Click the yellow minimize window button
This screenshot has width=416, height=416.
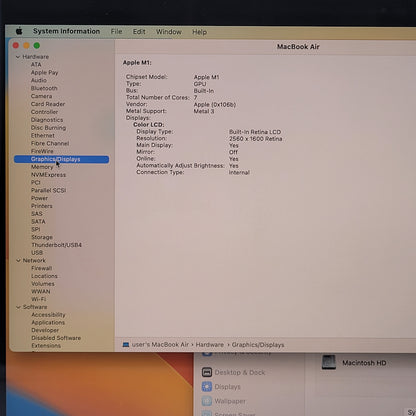click(26, 46)
